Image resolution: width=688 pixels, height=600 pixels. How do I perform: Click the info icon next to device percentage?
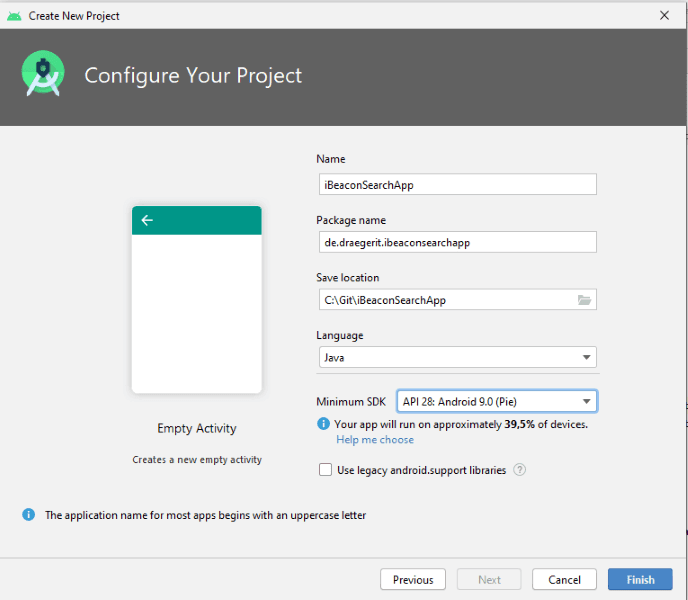coord(323,424)
